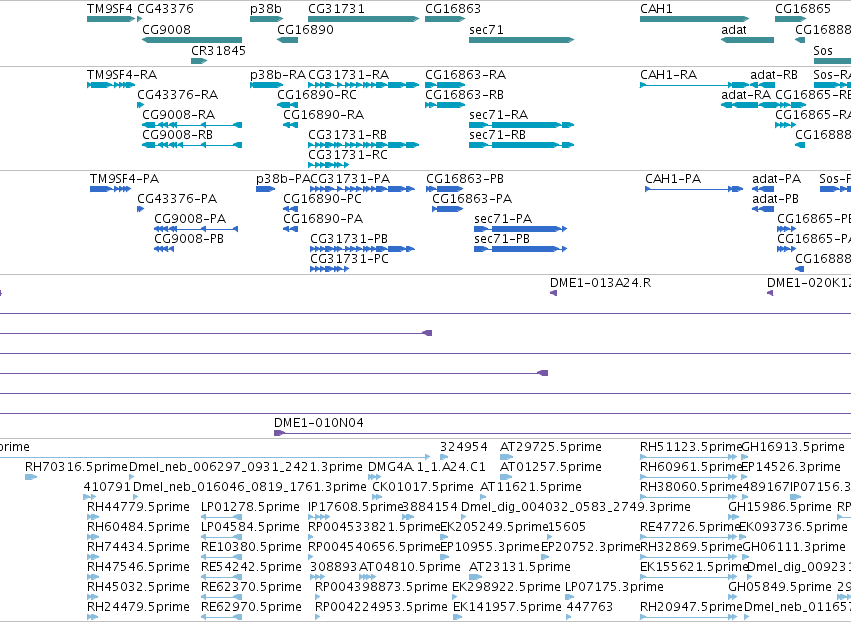Click the 'GH16913.5prime' EST label
Image resolution: width=851 pixels, height=622 pixels.
[x=793, y=447]
